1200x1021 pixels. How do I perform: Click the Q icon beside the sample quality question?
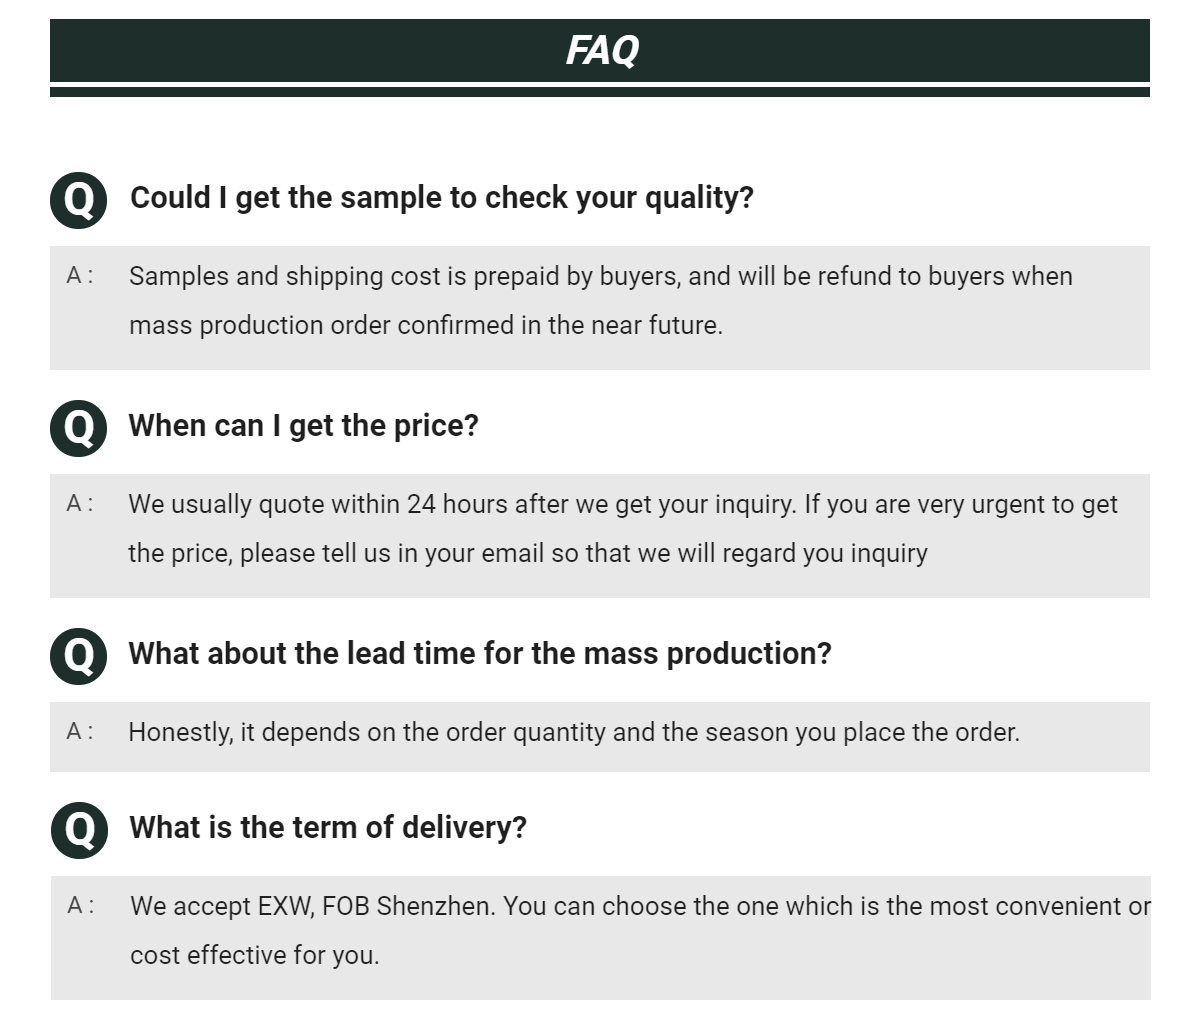(79, 200)
